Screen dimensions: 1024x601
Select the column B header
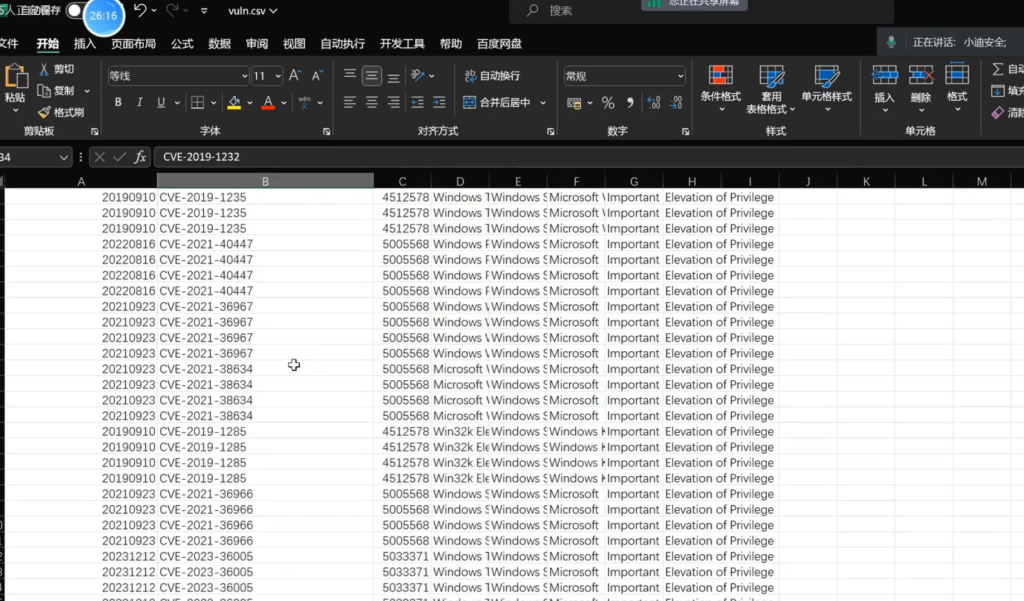tap(265, 181)
